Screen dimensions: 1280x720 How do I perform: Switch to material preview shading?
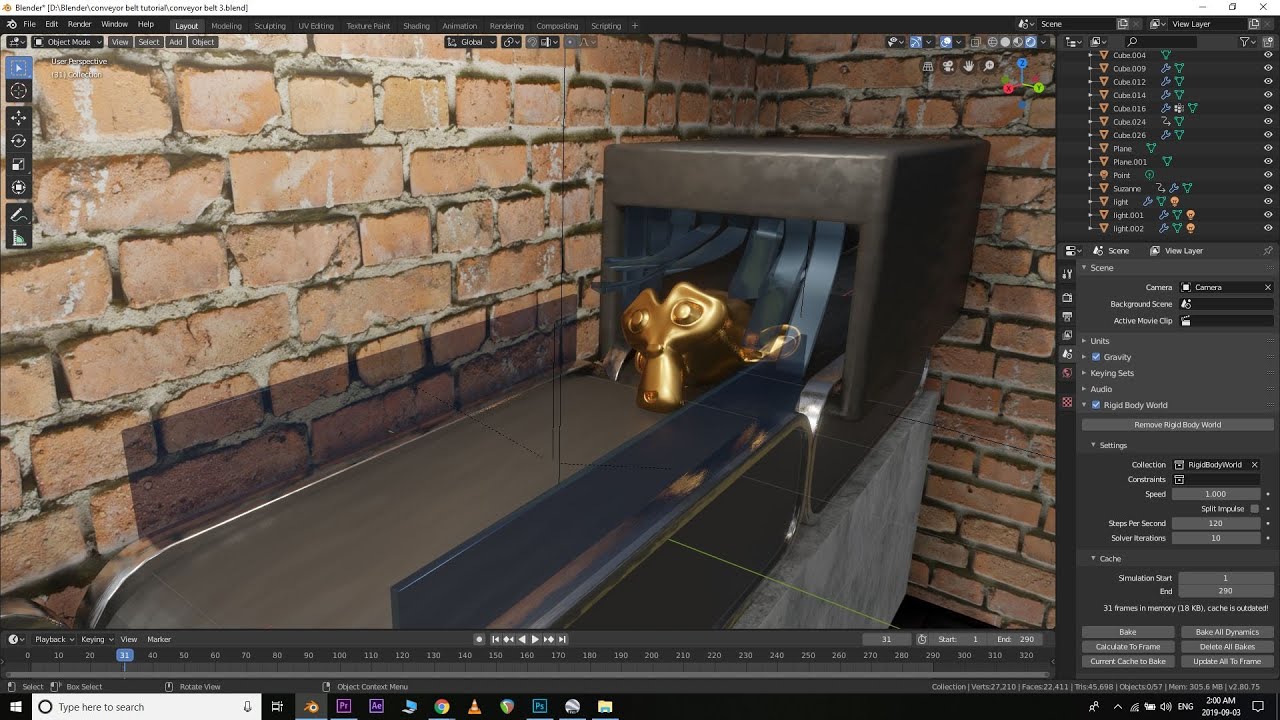pos(1018,42)
